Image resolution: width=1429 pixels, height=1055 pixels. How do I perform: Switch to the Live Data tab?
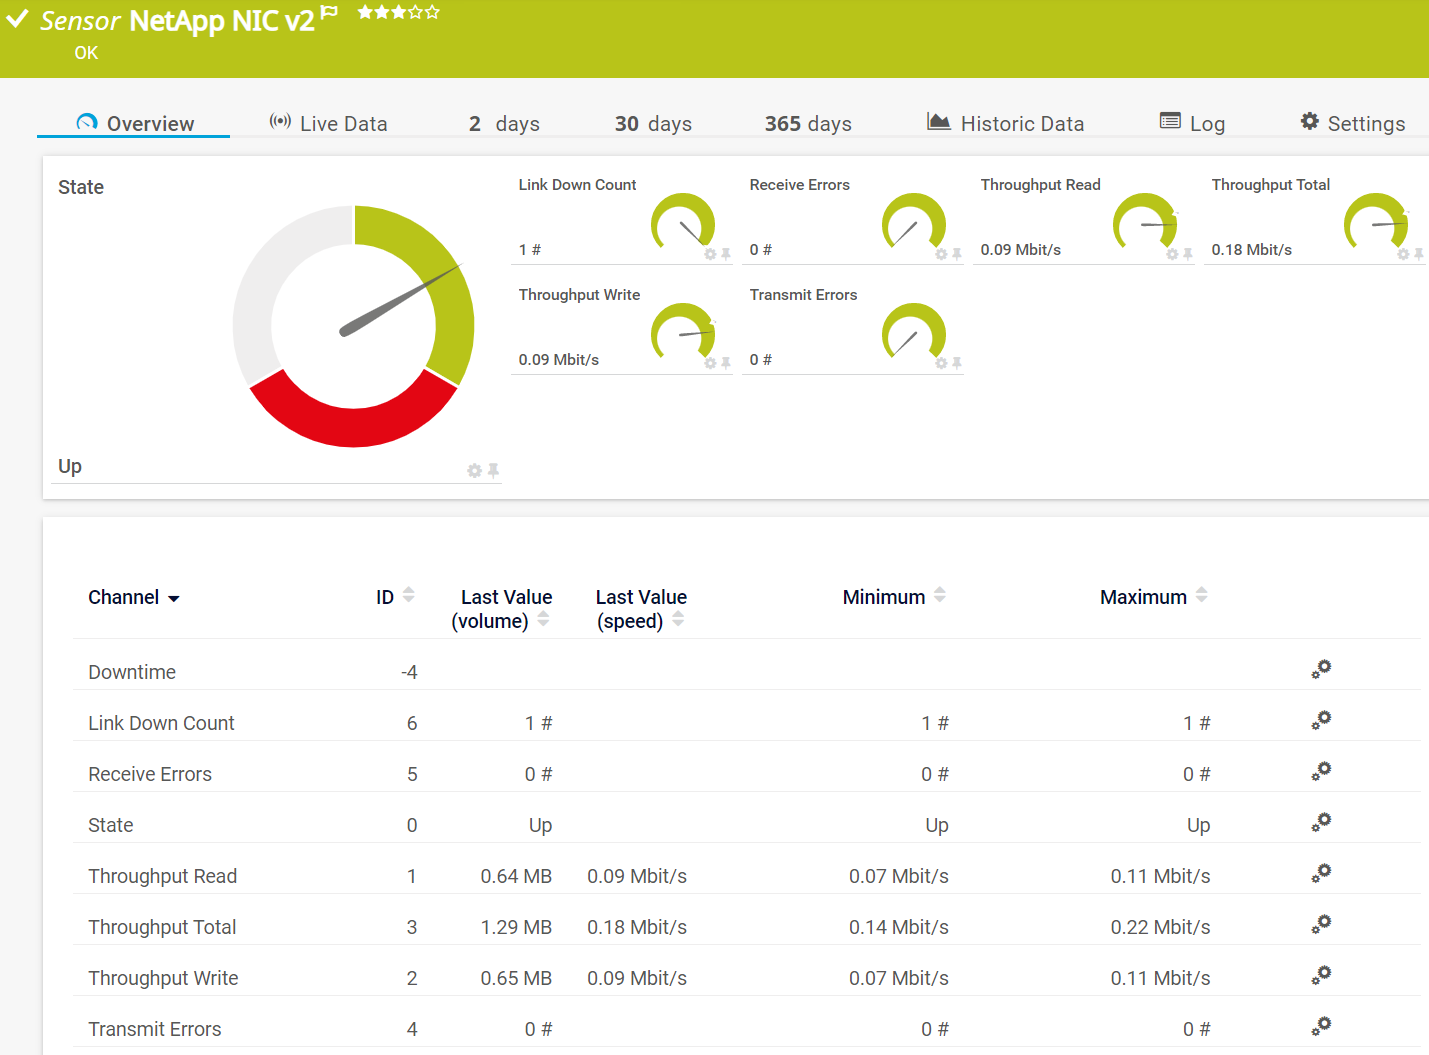coord(328,123)
